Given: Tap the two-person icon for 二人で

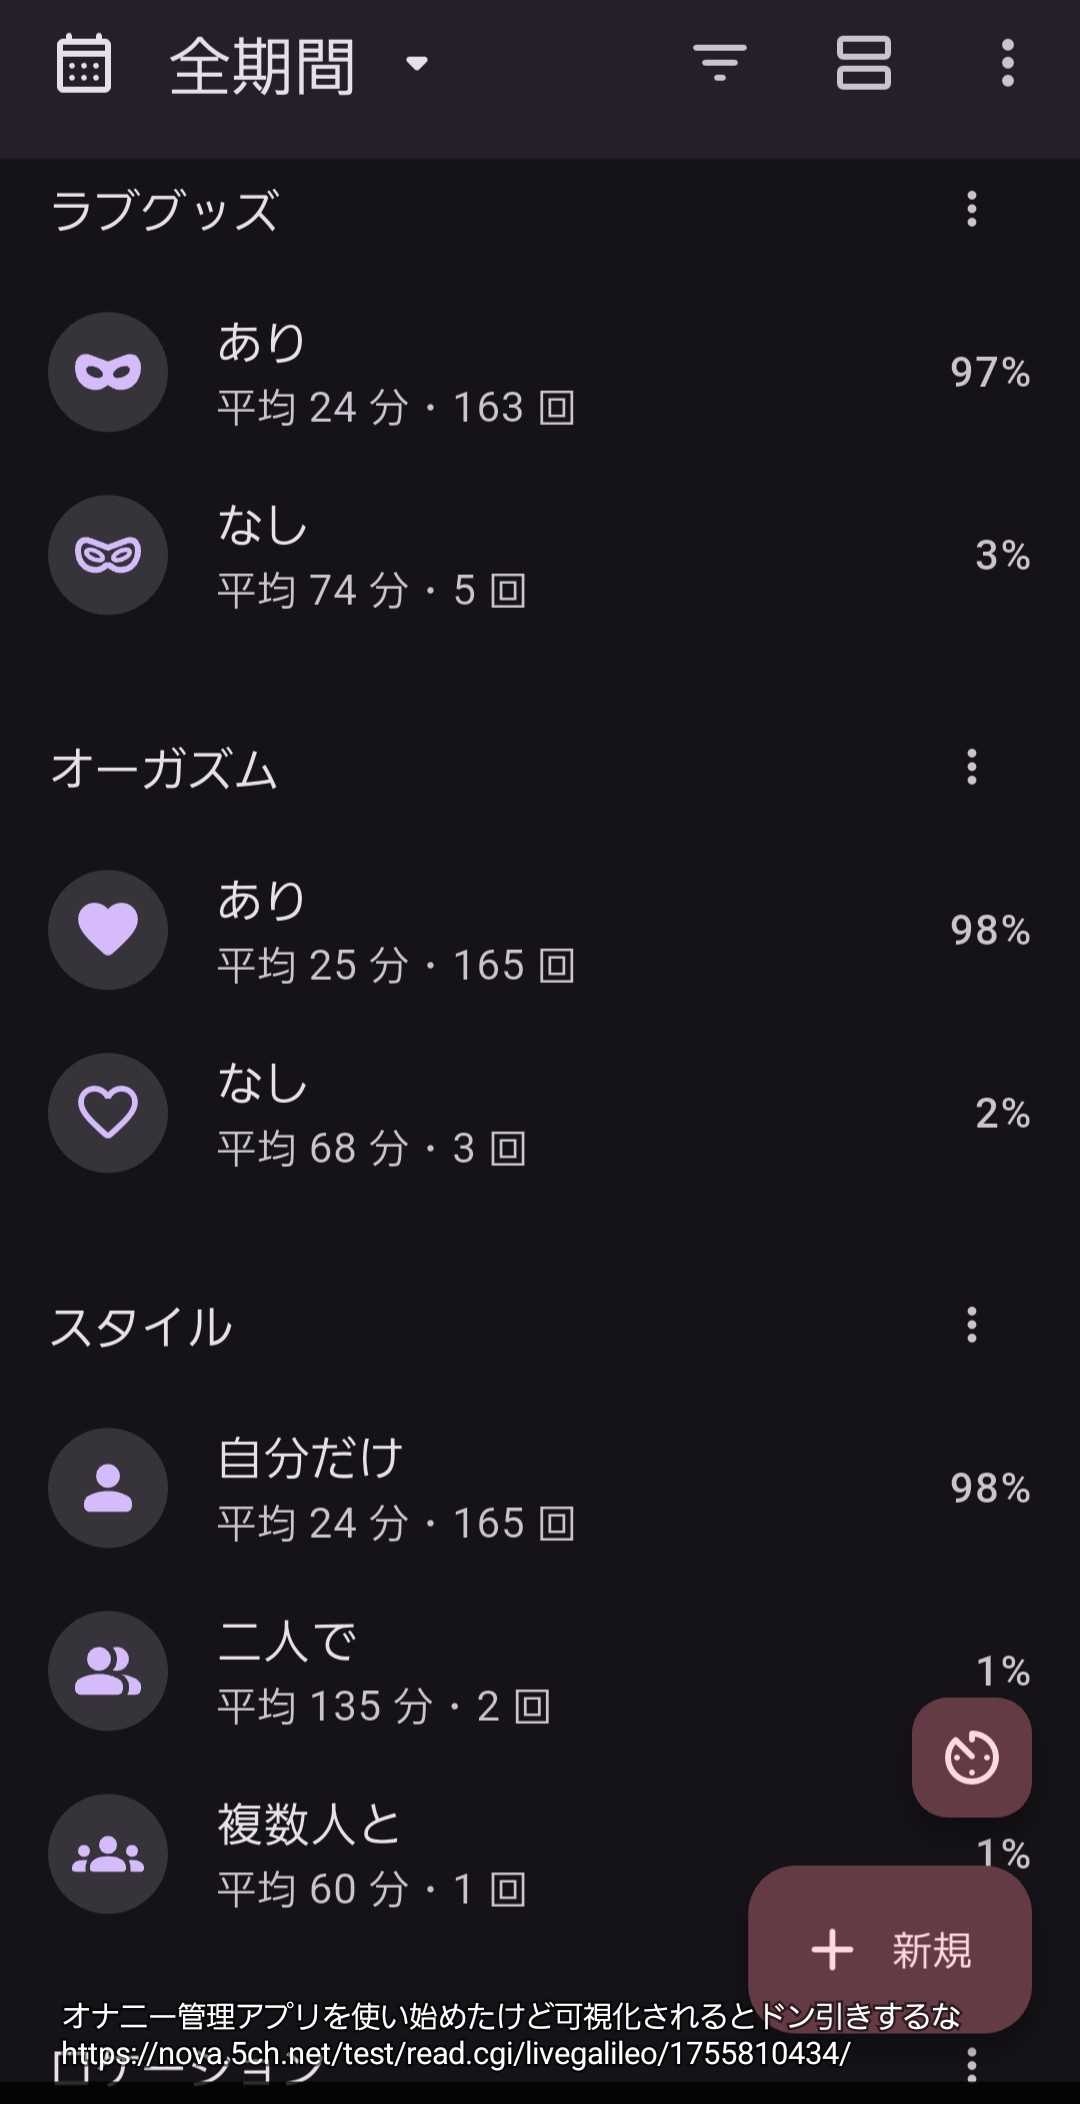Looking at the screenshot, I should coord(108,1671).
